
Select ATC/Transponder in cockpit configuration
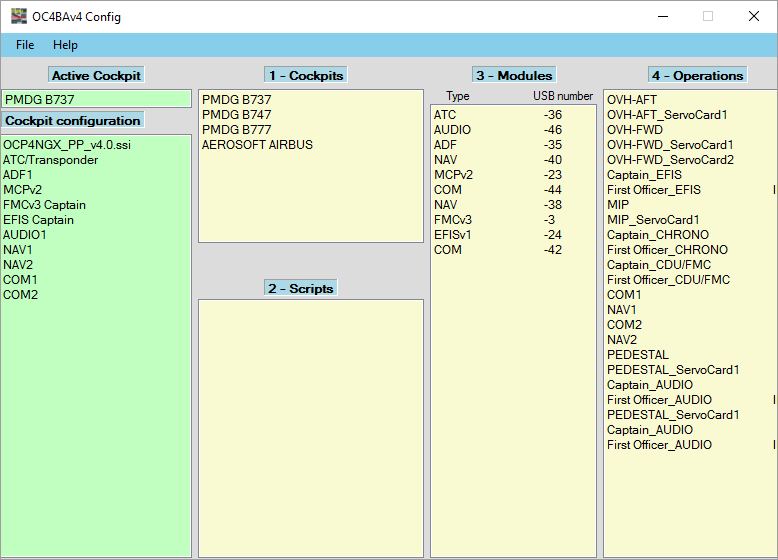50,160
